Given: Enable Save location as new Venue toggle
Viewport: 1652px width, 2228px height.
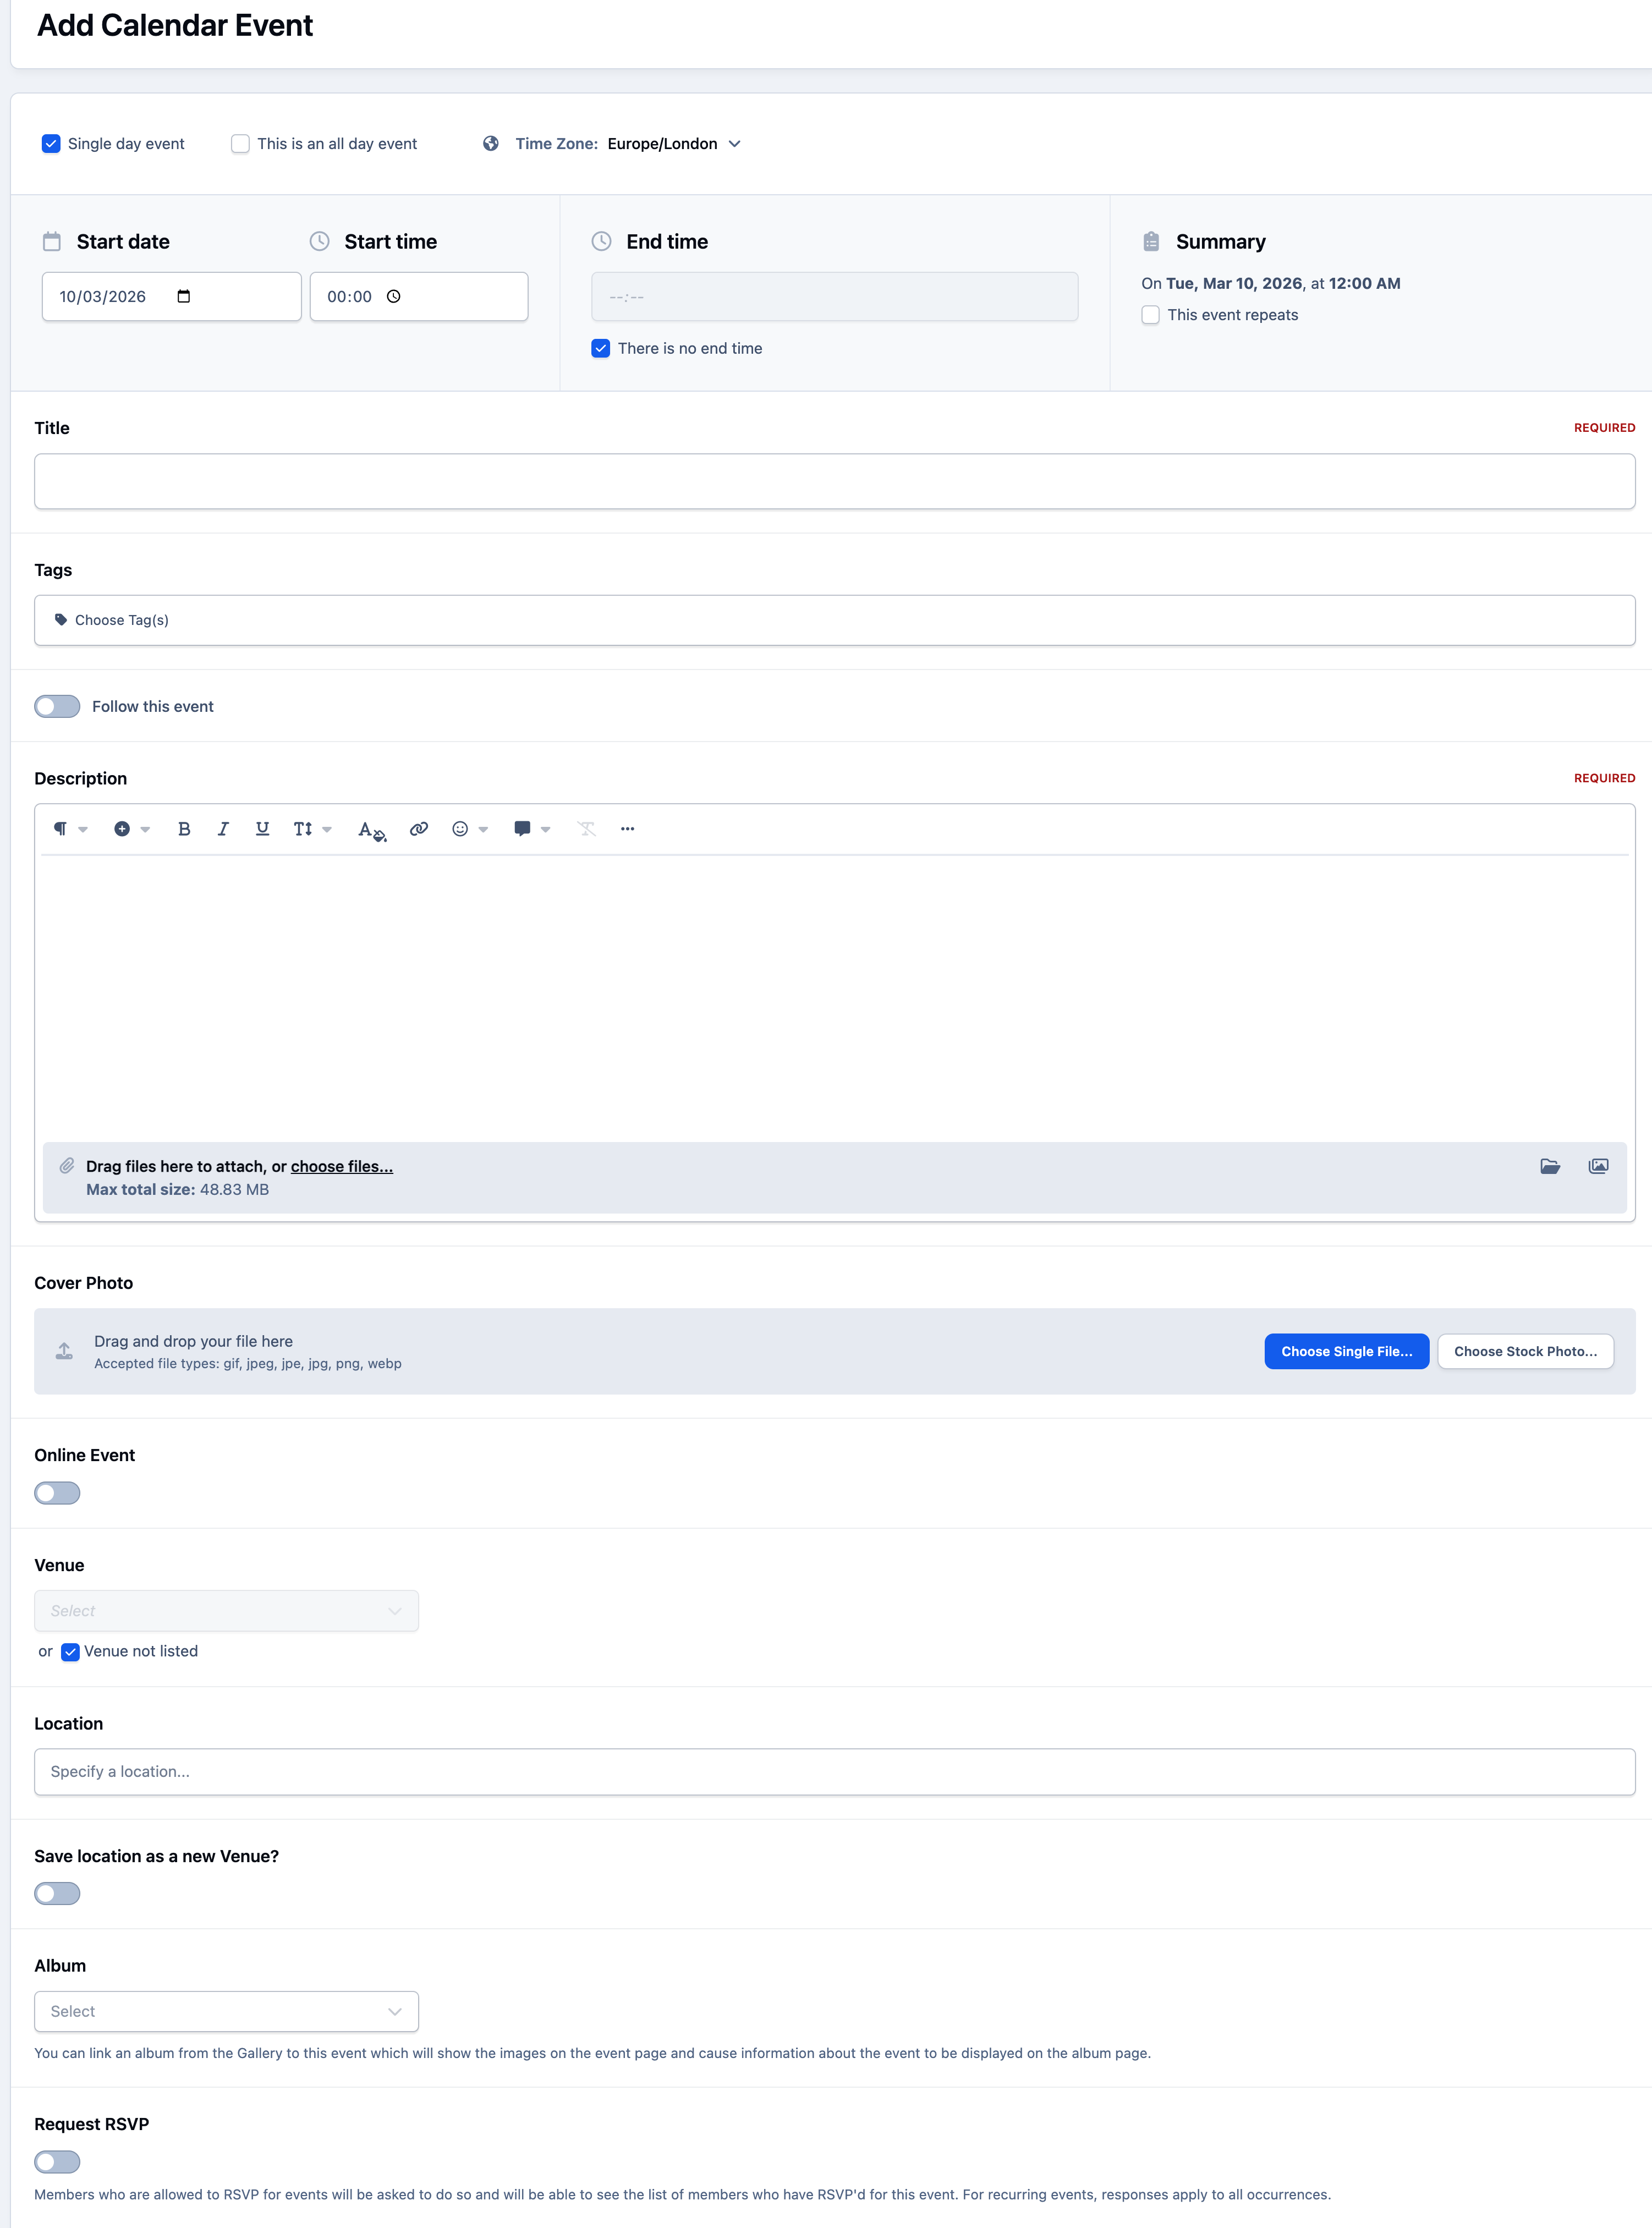Looking at the screenshot, I should (x=57, y=1894).
